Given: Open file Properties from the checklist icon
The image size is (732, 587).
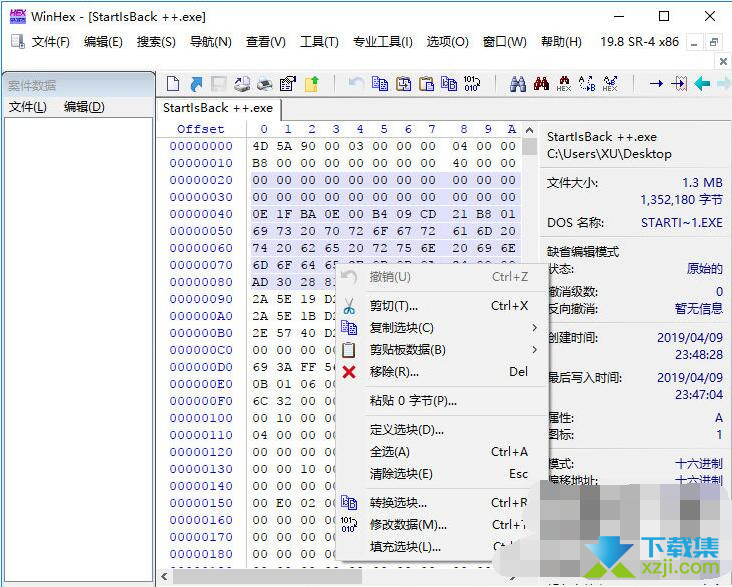Looking at the screenshot, I should pos(288,84).
